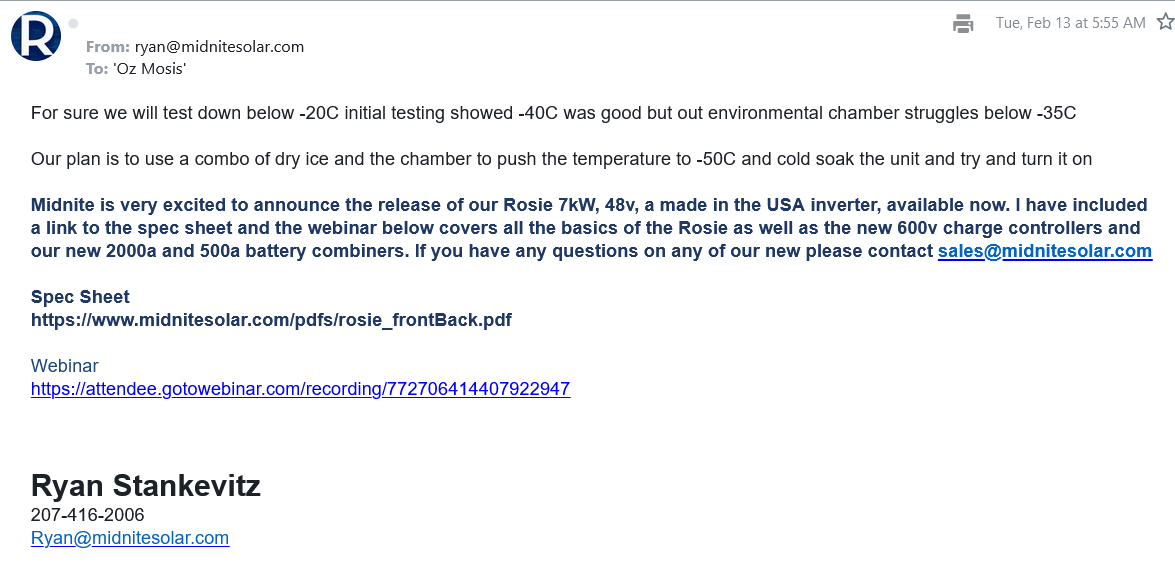Star the message from Ryan
This screenshot has height=582, width=1175.
pos(1164,22)
